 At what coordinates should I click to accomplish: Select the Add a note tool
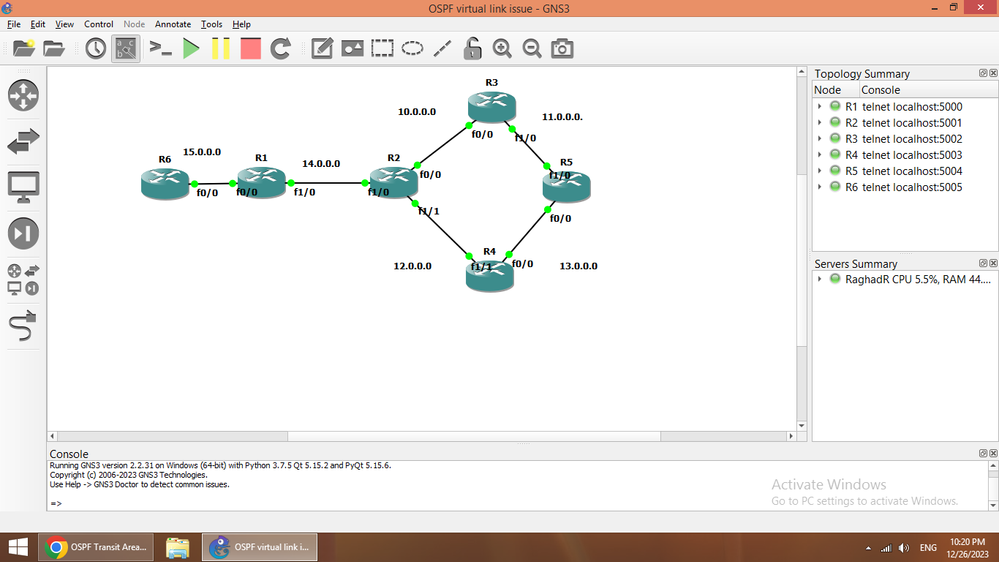322,48
